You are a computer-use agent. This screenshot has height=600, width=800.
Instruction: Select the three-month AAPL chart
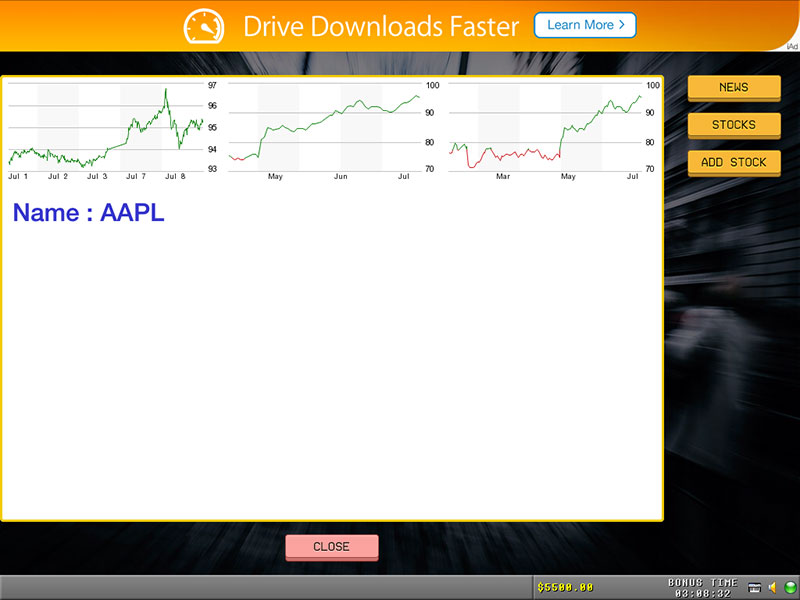click(334, 130)
